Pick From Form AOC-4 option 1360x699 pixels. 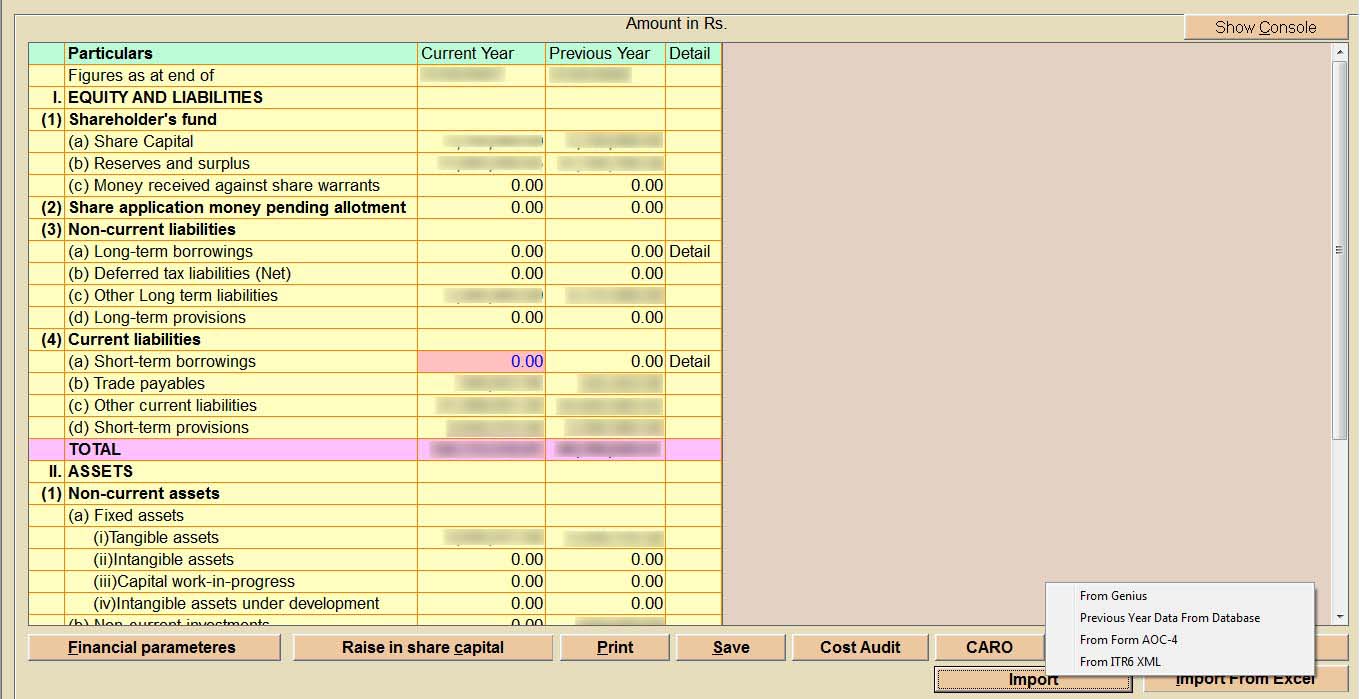[1128, 640]
